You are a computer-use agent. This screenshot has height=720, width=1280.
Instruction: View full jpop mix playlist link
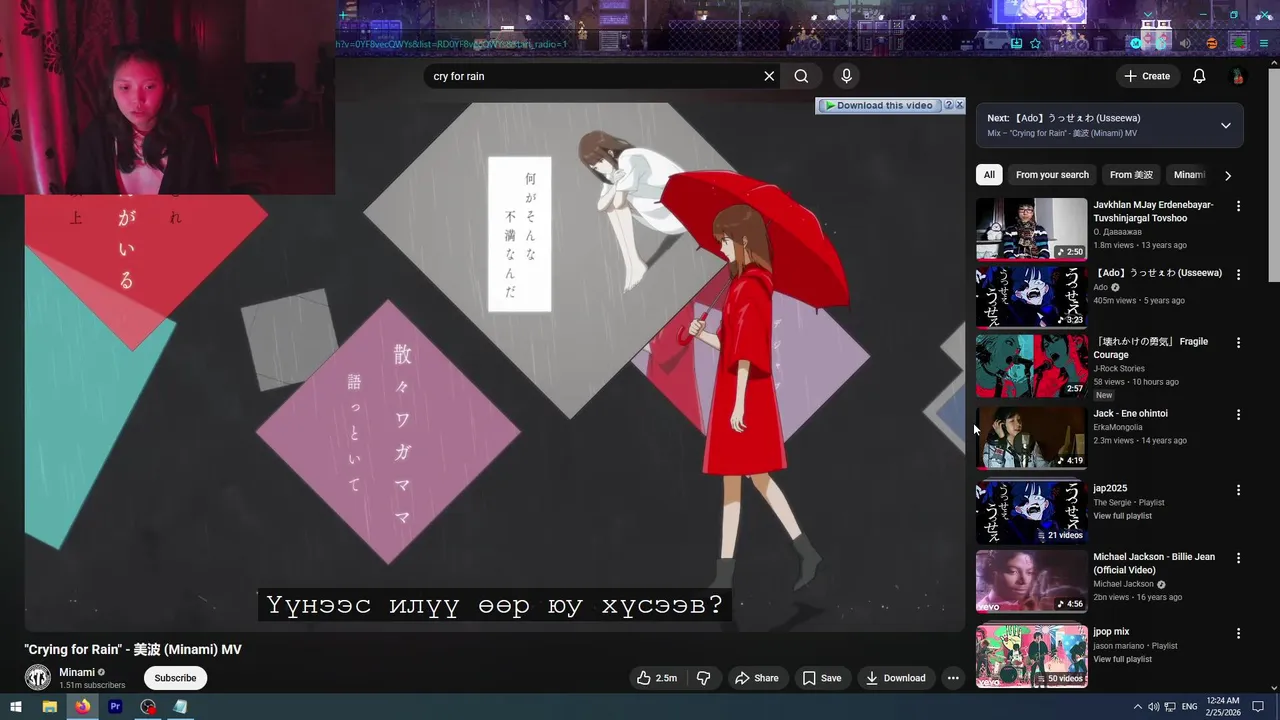point(1122,659)
